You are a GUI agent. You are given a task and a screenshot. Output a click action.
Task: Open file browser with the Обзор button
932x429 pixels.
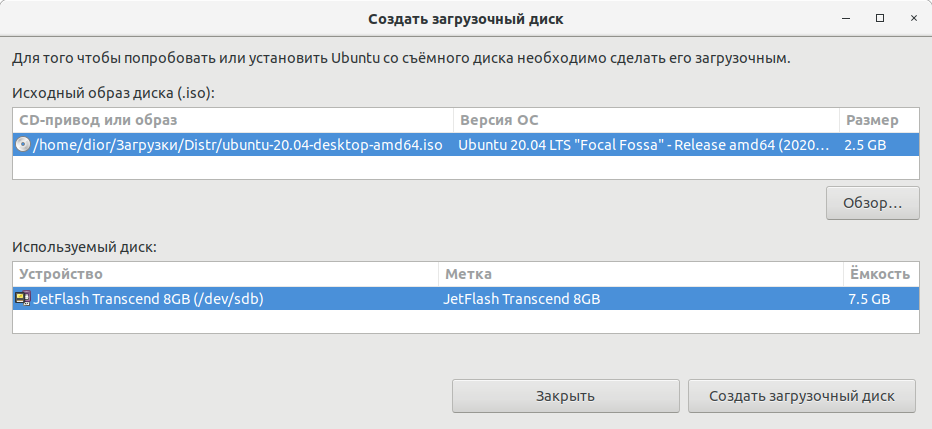[x=873, y=203]
